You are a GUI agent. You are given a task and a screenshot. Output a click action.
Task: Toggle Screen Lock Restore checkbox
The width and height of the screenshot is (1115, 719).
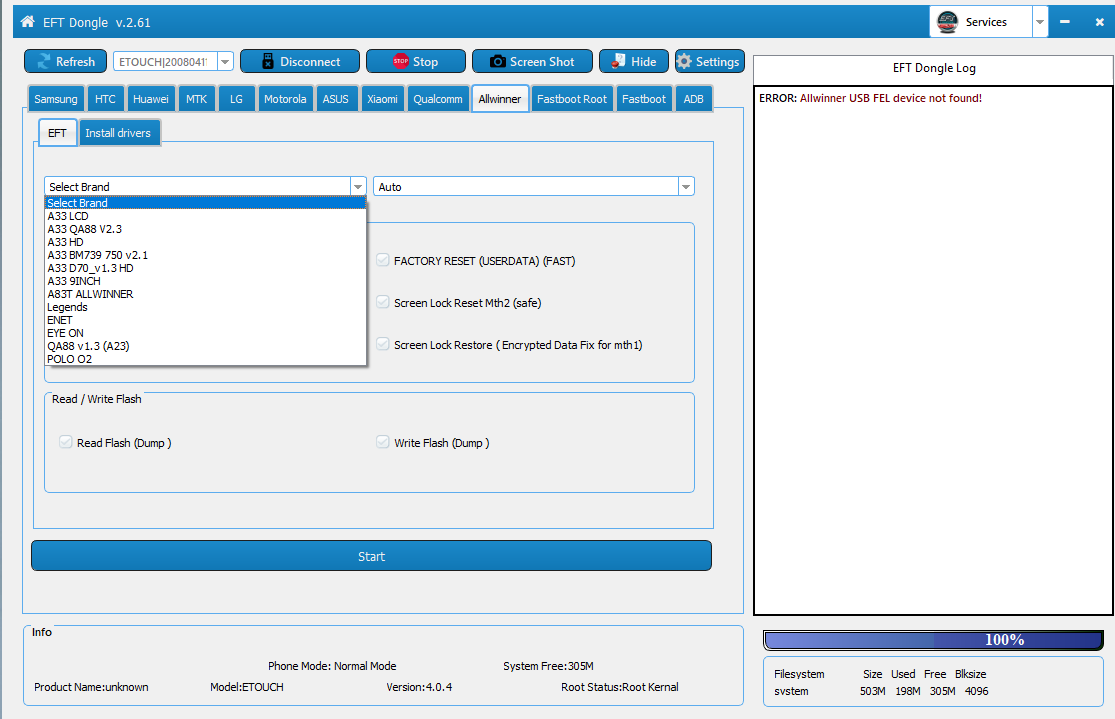pyautogui.click(x=383, y=344)
